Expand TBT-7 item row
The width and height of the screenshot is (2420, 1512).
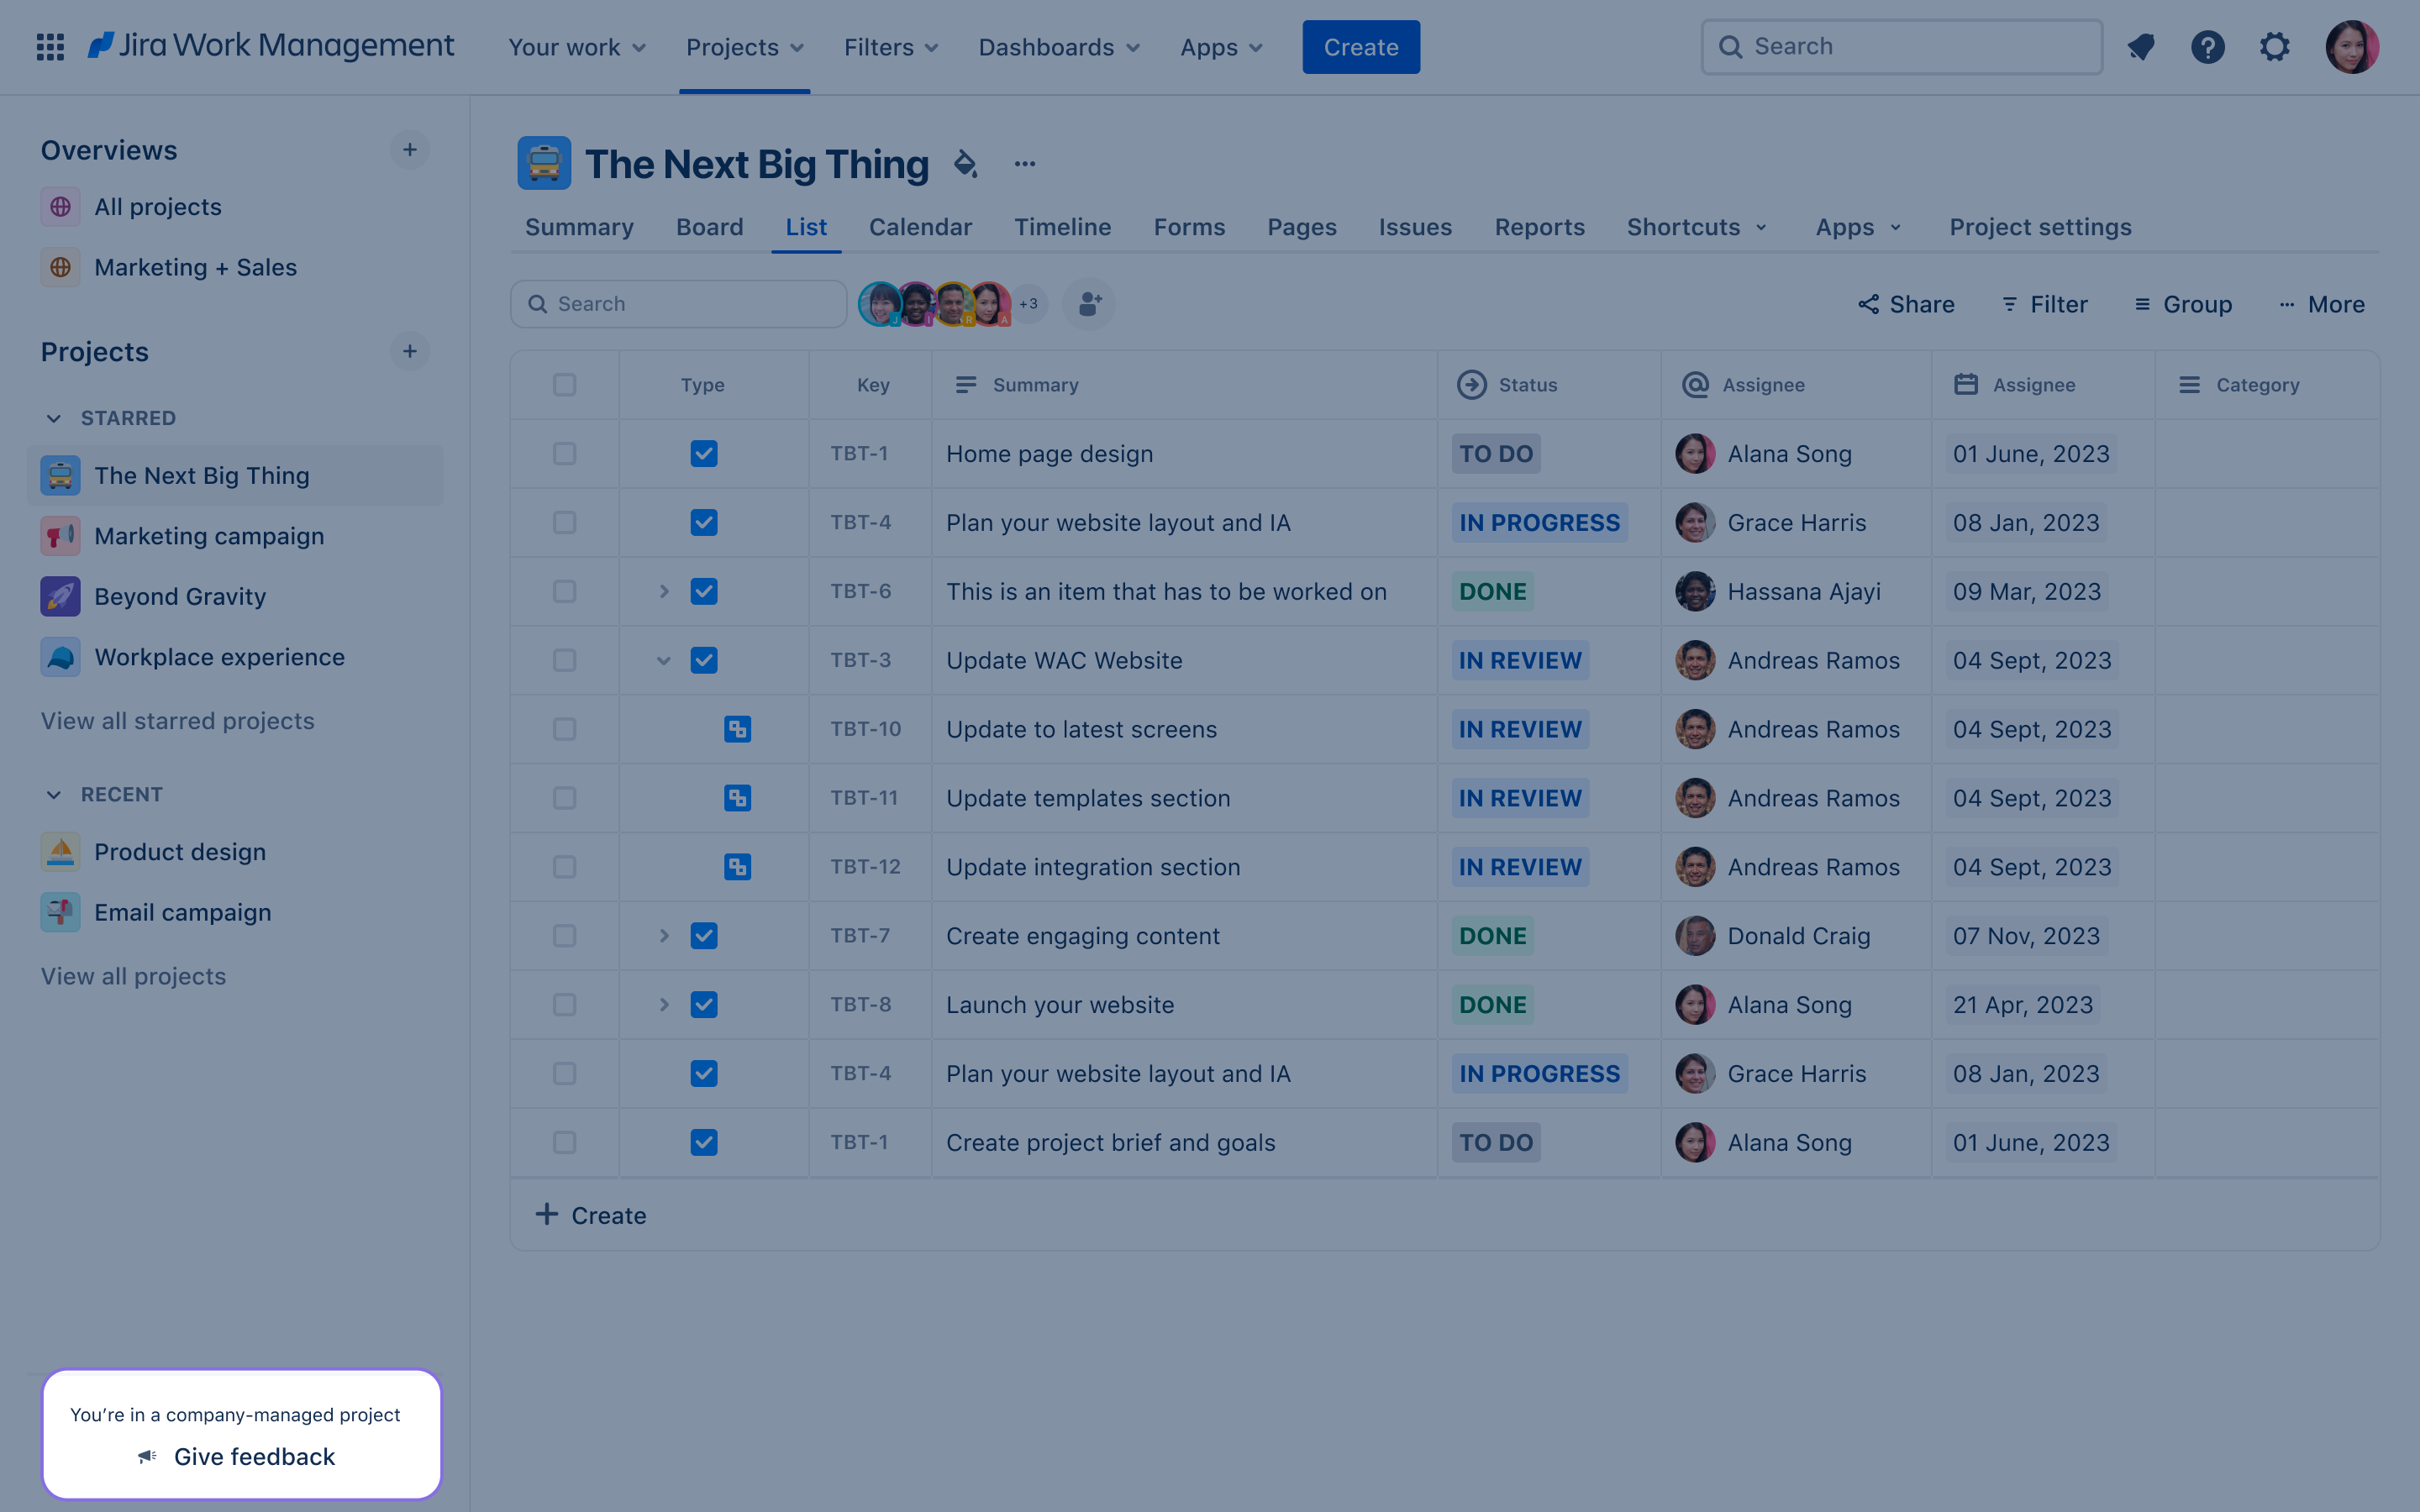point(662,936)
